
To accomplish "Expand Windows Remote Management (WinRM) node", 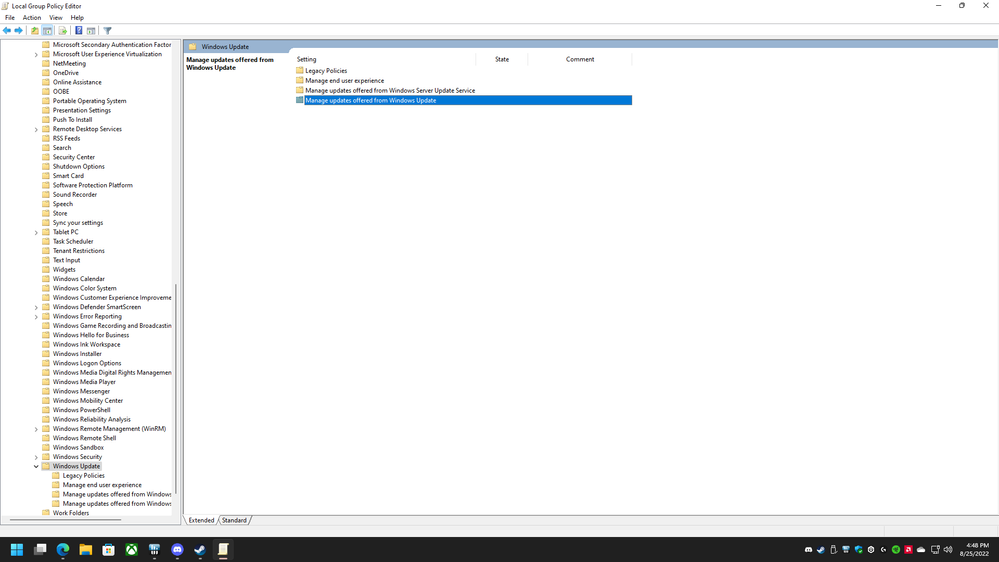I will pos(36,429).
